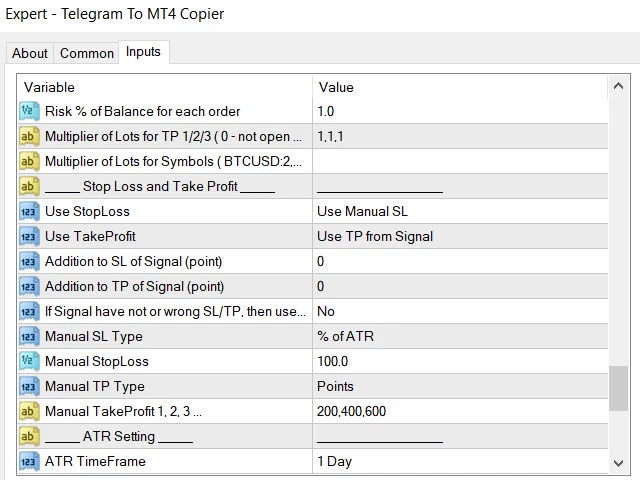
Task: Toggle the 'If Signal have not or wrong SL/TP' value
Action: [x=460, y=311]
